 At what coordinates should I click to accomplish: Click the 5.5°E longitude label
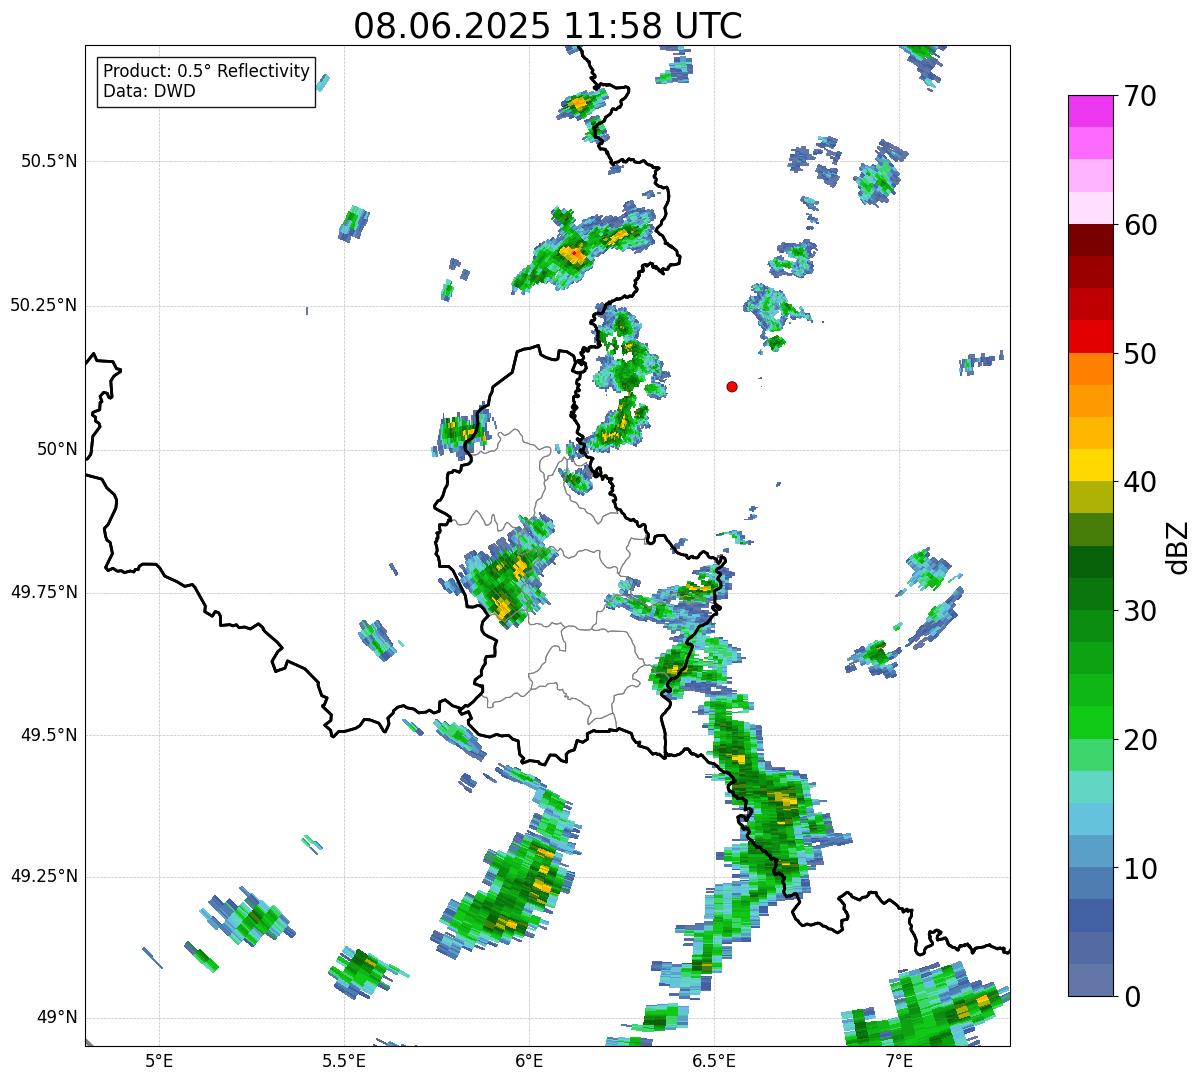click(344, 1060)
